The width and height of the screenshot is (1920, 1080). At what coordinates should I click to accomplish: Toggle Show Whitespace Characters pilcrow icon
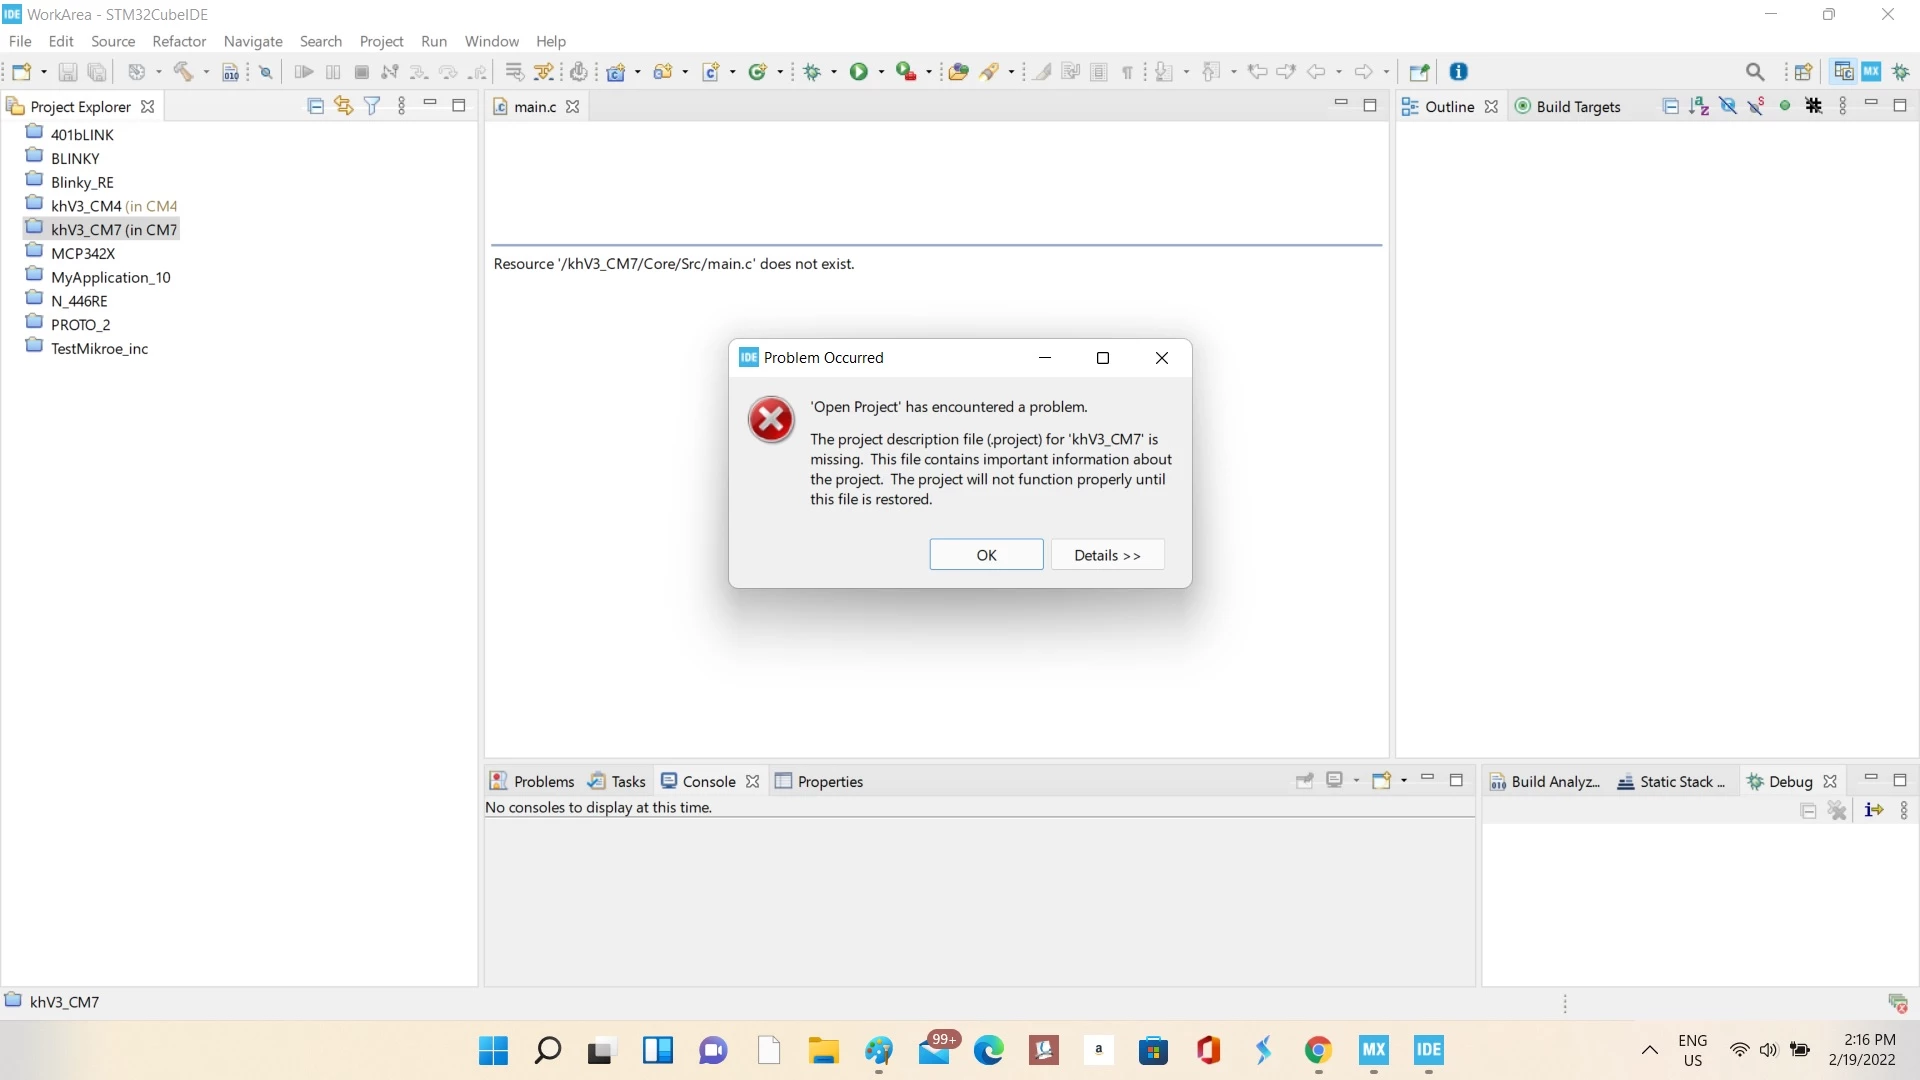click(x=1127, y=72)
